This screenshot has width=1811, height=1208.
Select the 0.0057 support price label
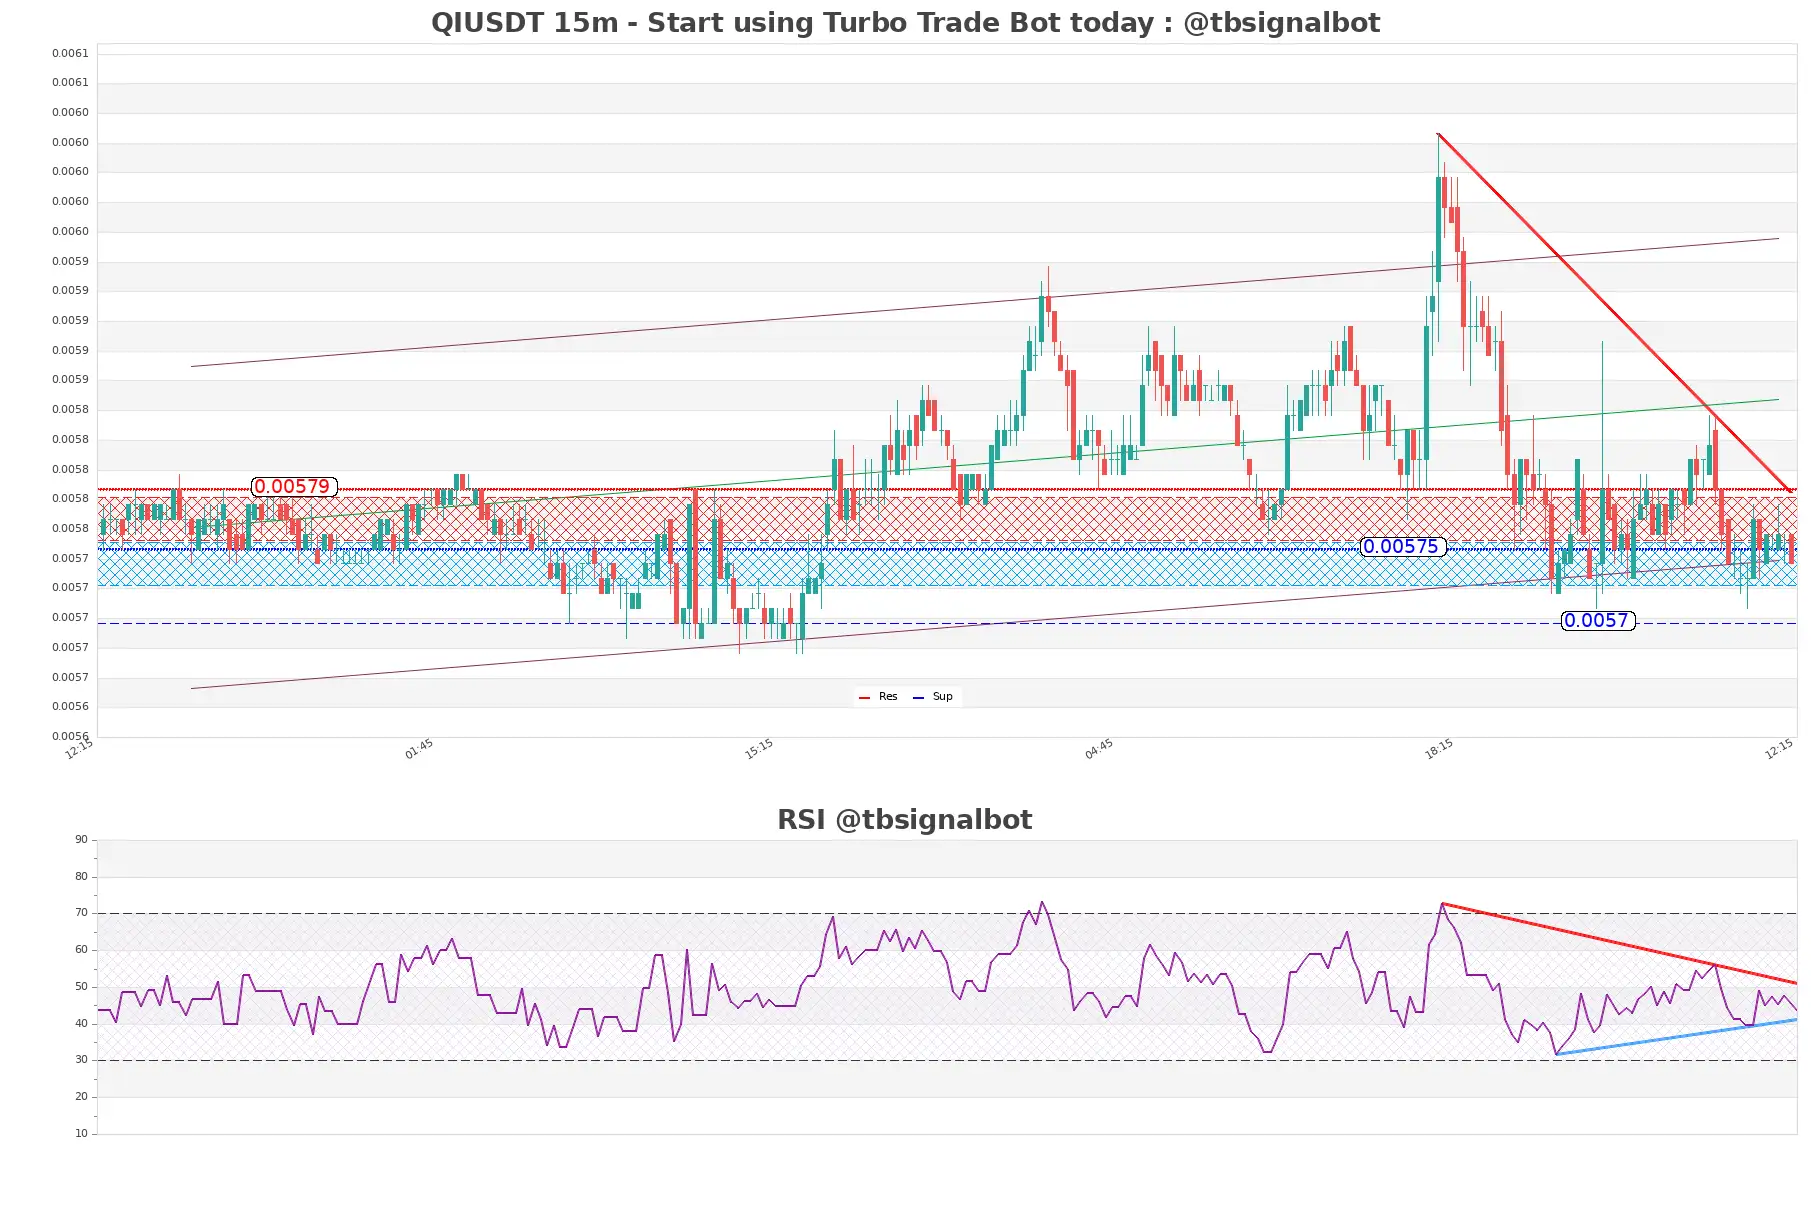[1597, 621]
